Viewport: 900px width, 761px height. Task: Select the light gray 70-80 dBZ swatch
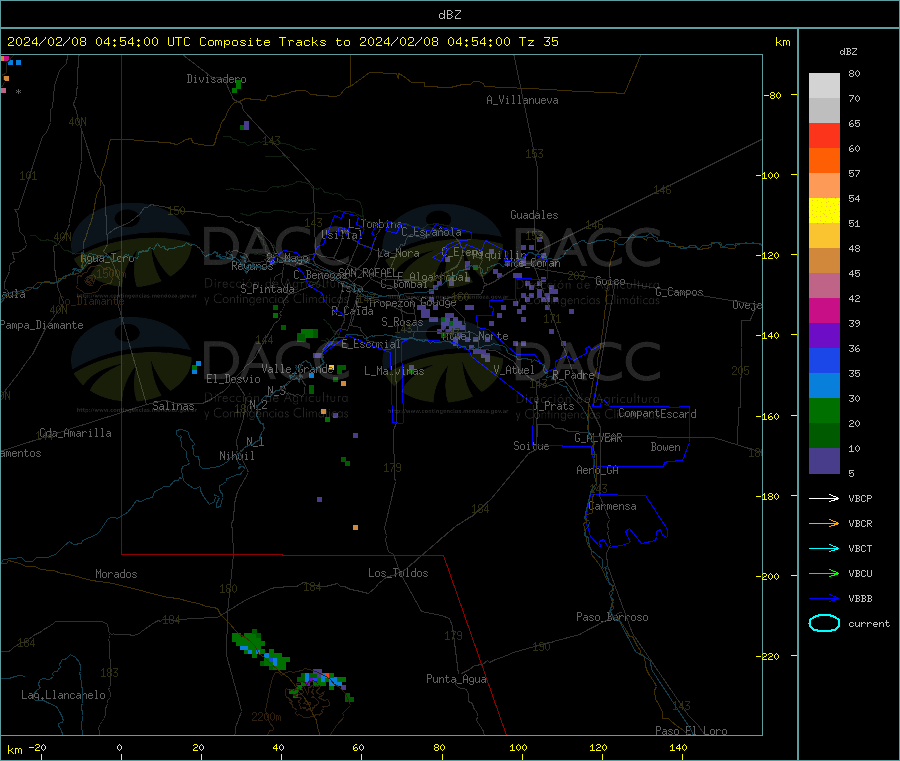[824, 86]
